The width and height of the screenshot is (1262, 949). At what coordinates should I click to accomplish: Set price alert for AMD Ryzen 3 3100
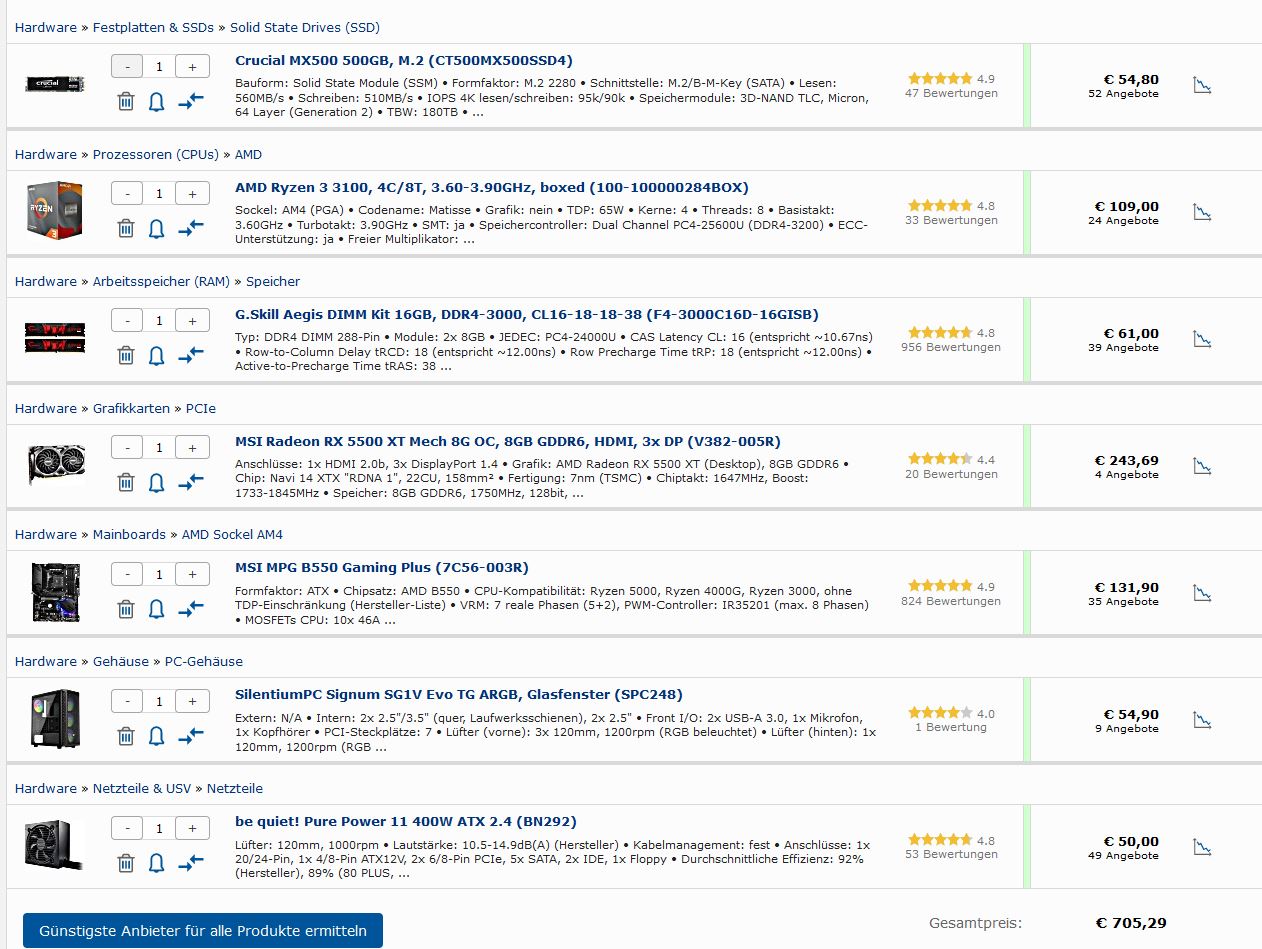pyautogui.click(x=157, y=228)
